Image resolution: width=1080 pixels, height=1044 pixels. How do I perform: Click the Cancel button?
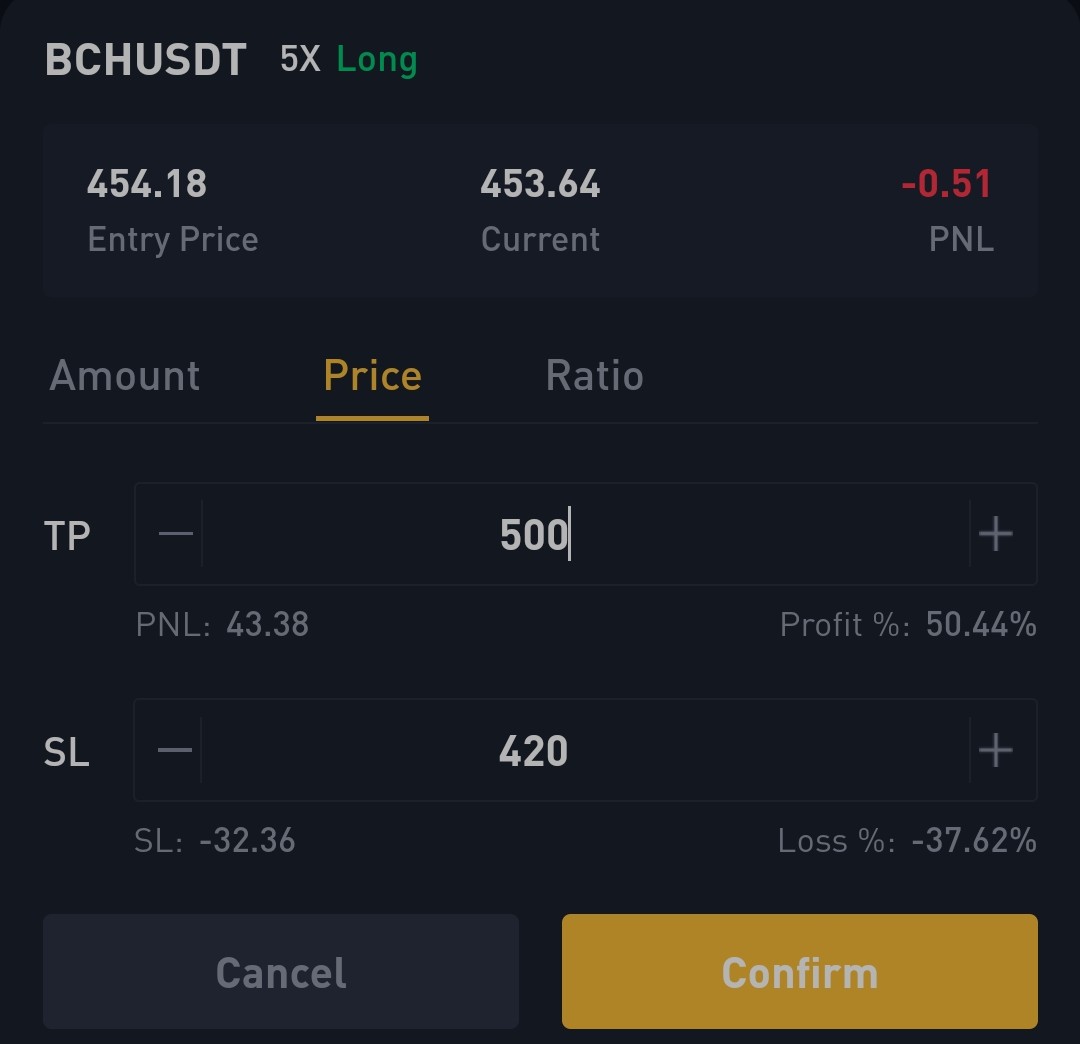pos(281,972)
